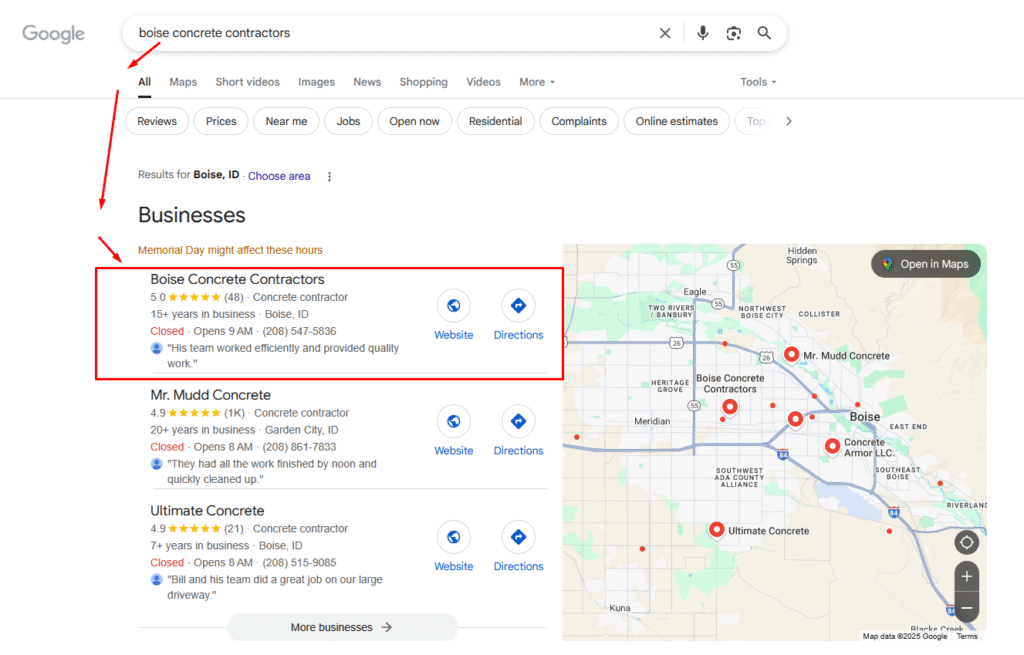This screenshot has width=1024, height=655.
Task: Expand the More search tabs dropdown
Action: pos(537,82)
